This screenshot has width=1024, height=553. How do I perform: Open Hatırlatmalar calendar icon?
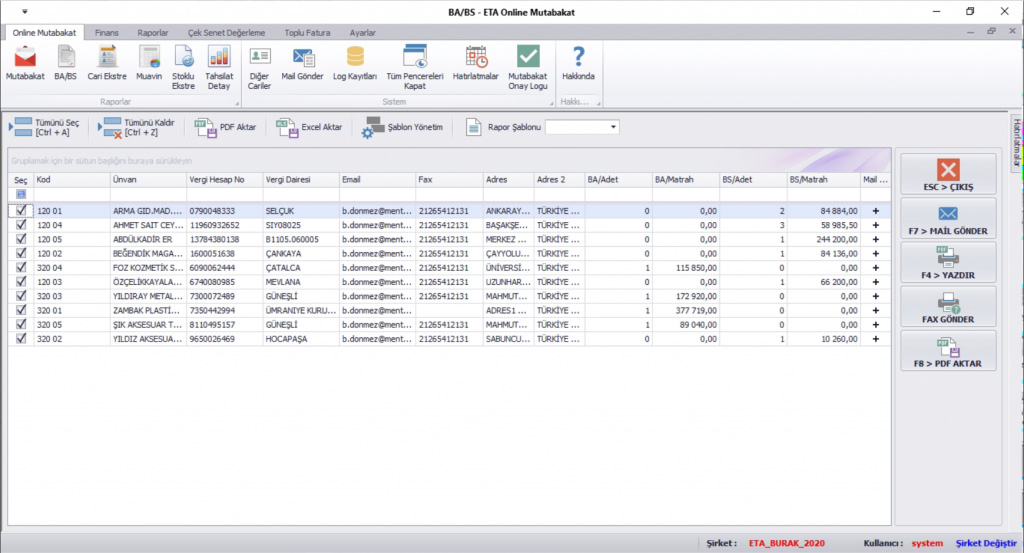(x=475, y=63)
